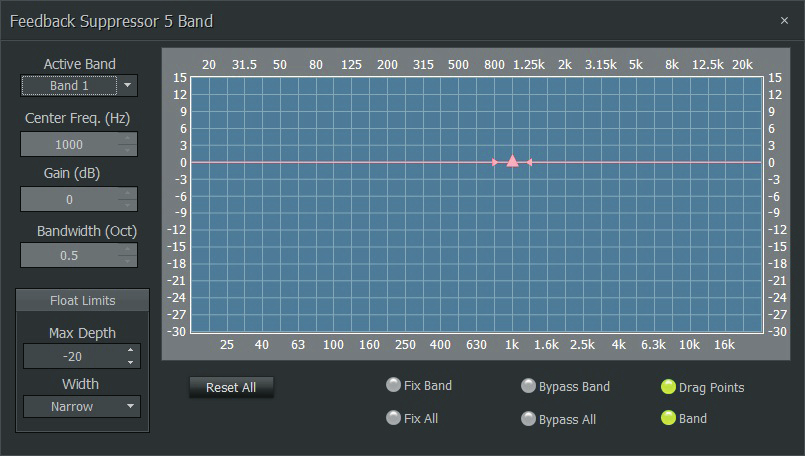Click the 'Active Band' label
805x456 pixels.
[x=80, y=64]
